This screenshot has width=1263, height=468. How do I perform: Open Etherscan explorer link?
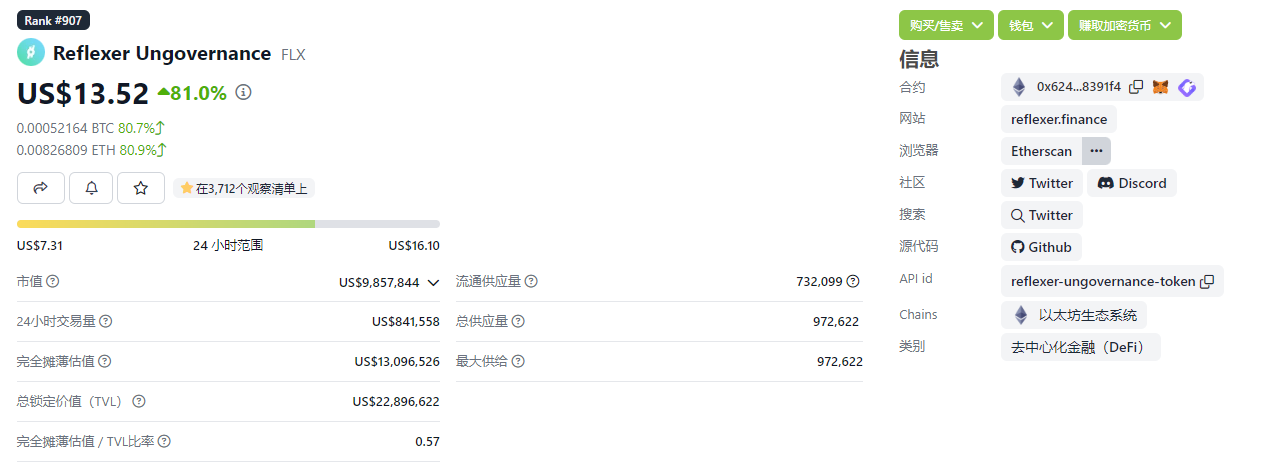coord(1041,151)
